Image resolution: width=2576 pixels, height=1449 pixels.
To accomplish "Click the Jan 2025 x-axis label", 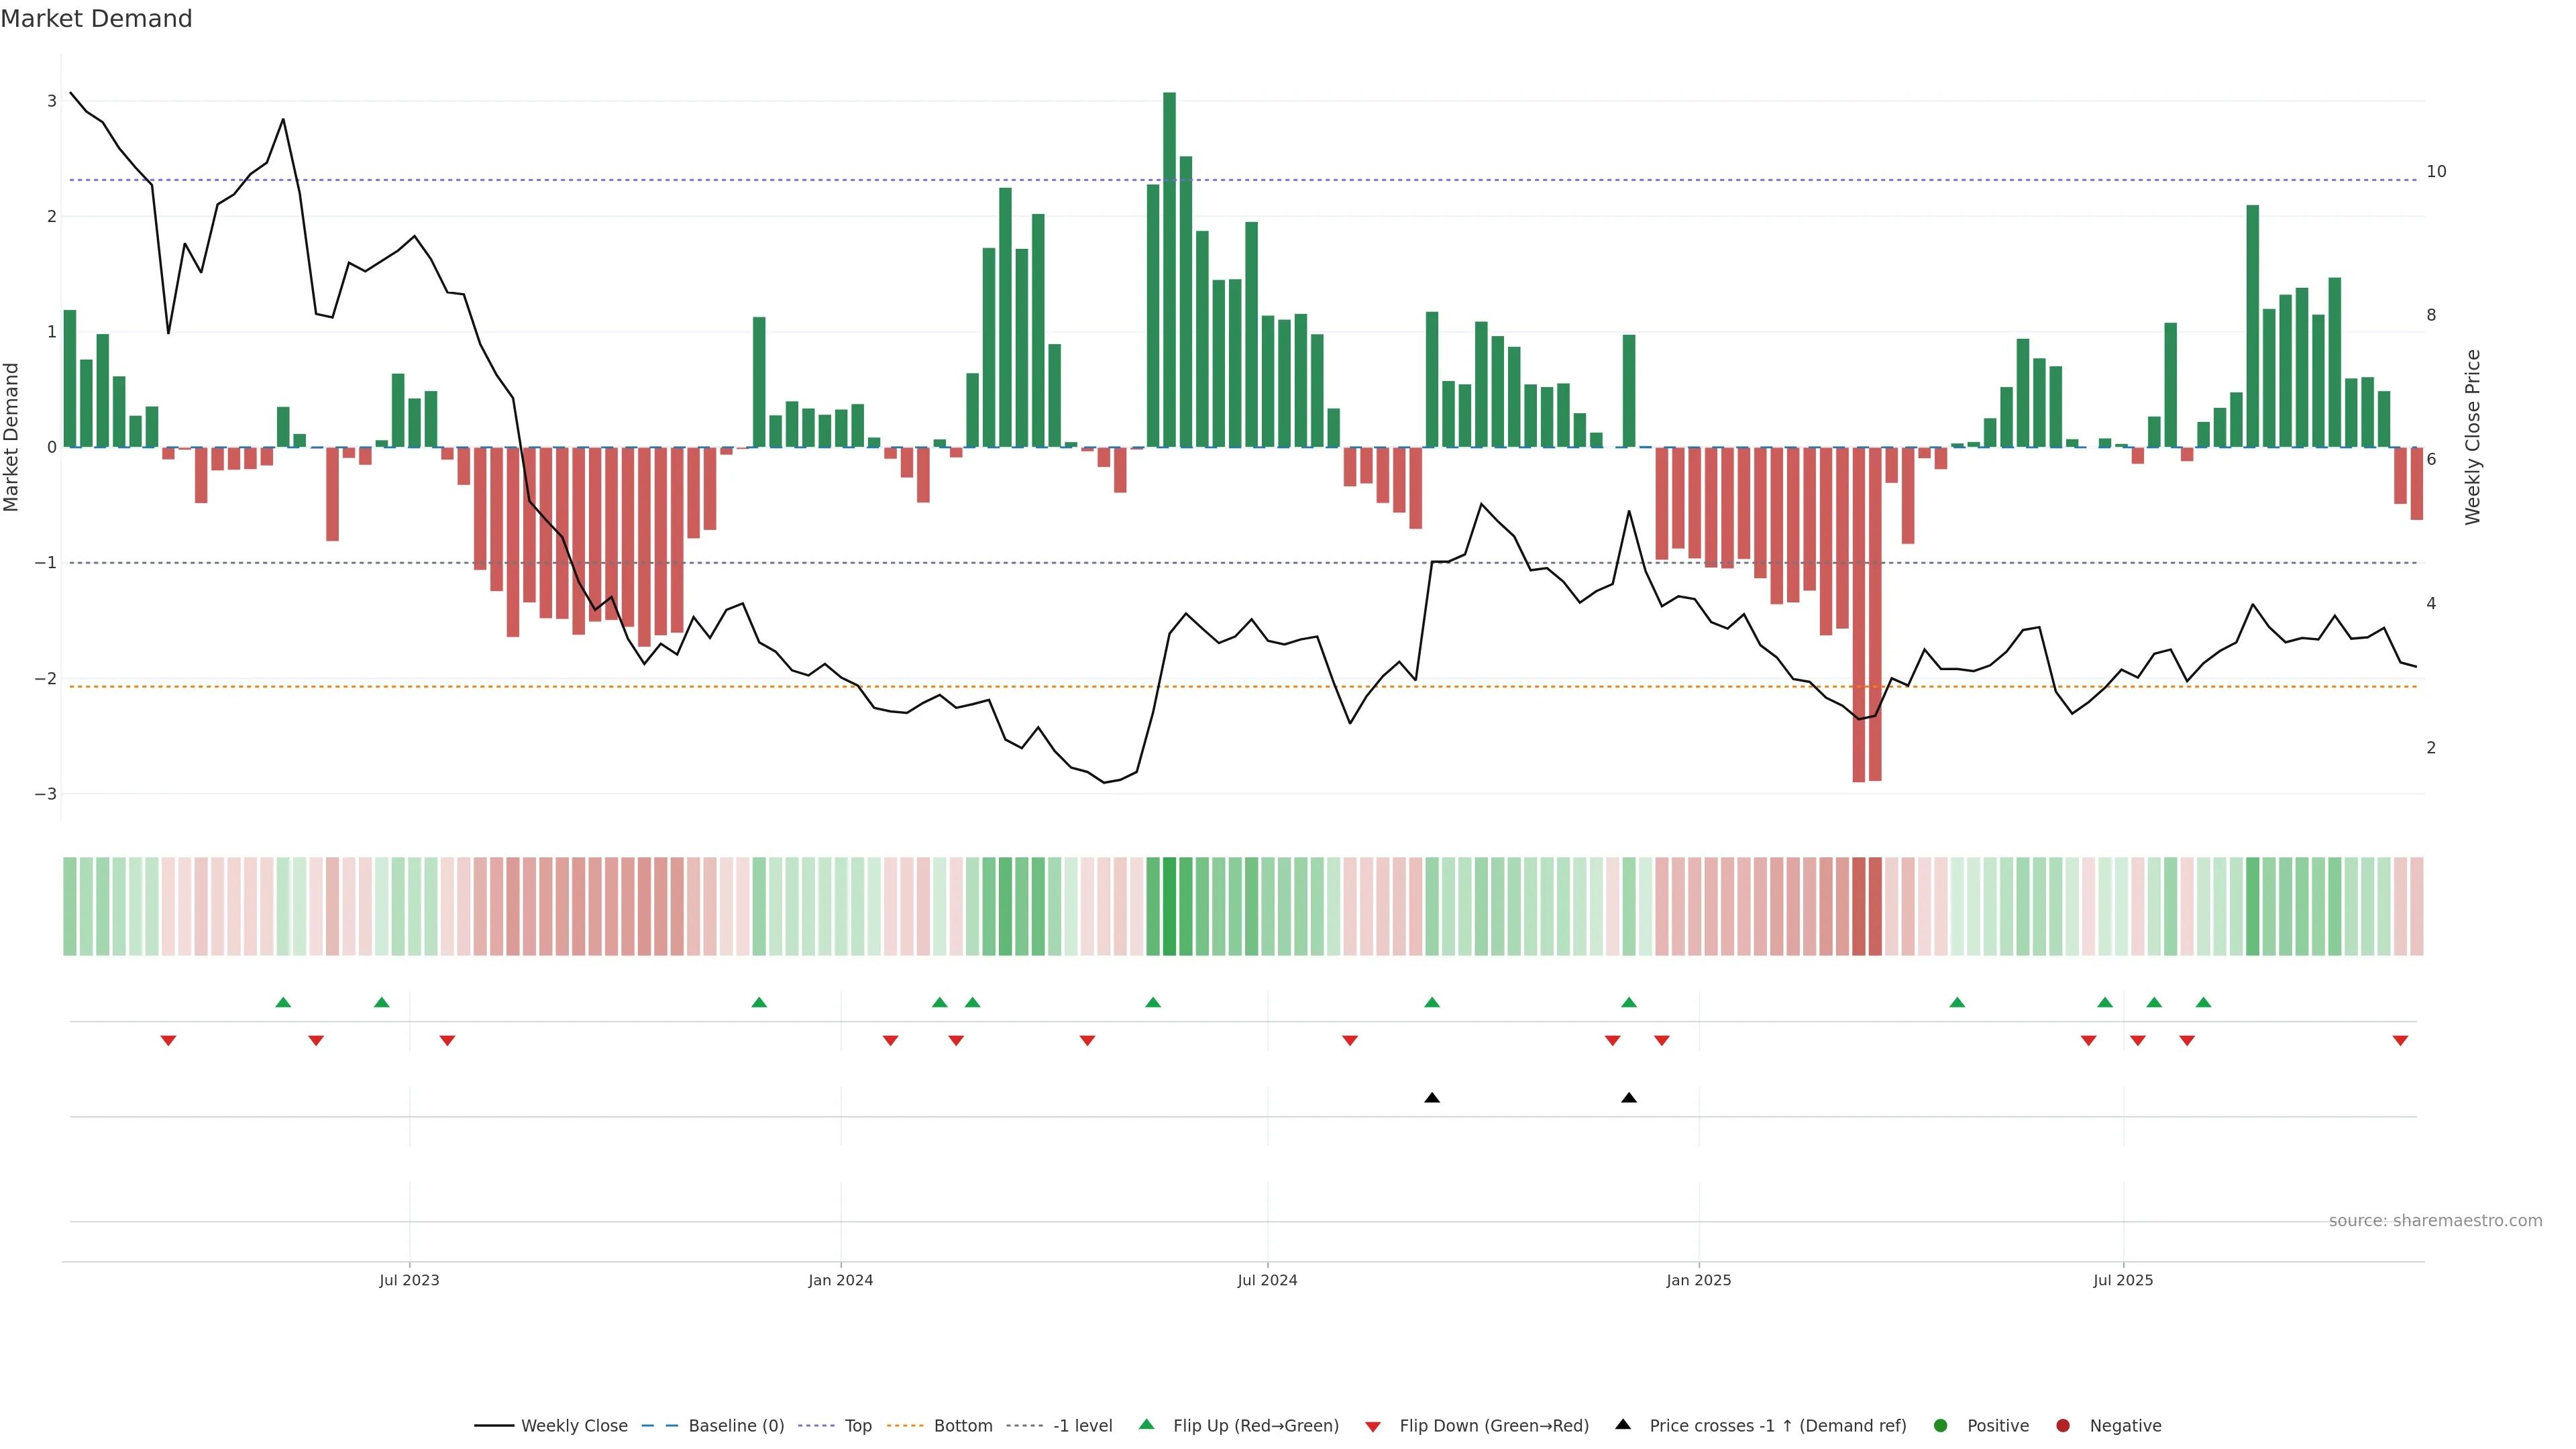I will coord(1698,1280).
